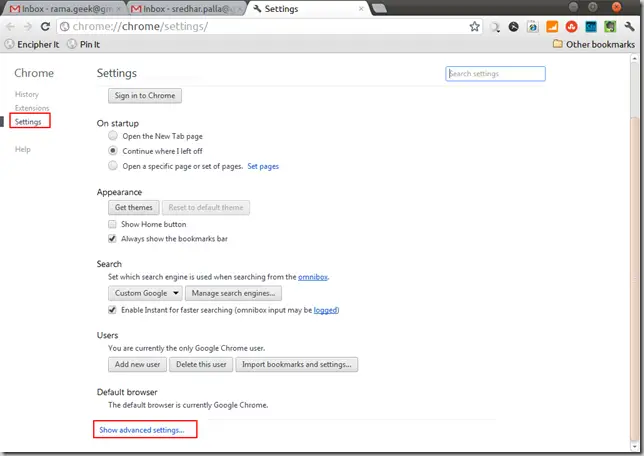This screenshot has width=644, height=456.
Task: Click the vertical scrollbar thumb
Action: tap(635, 279)
